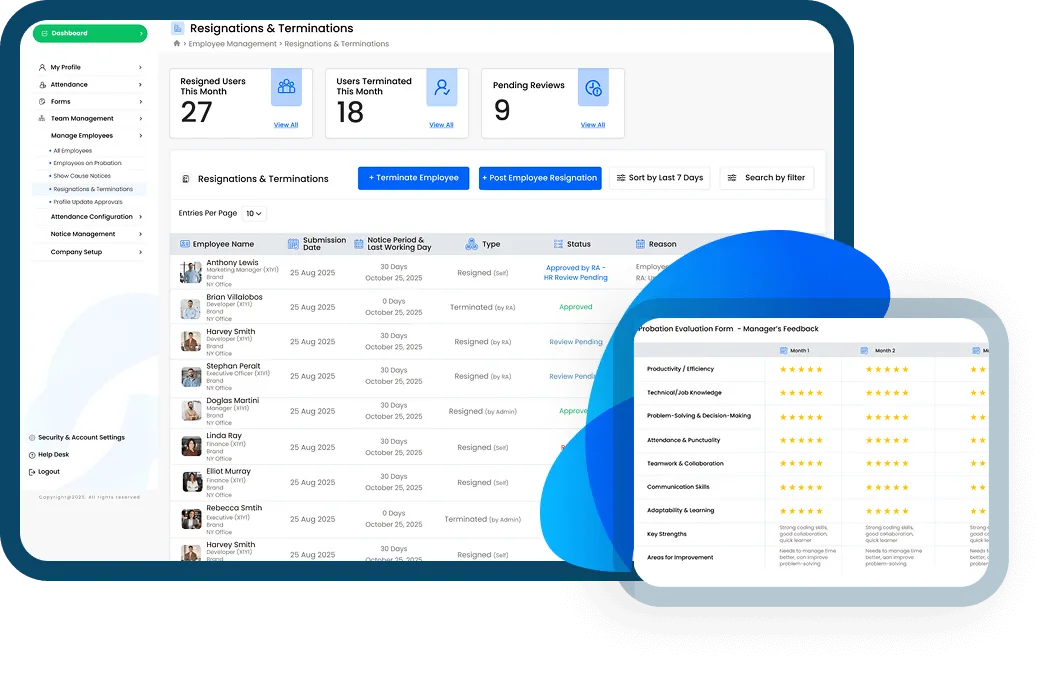
Task: Open the Dashboard menu item
Action: 89,33
